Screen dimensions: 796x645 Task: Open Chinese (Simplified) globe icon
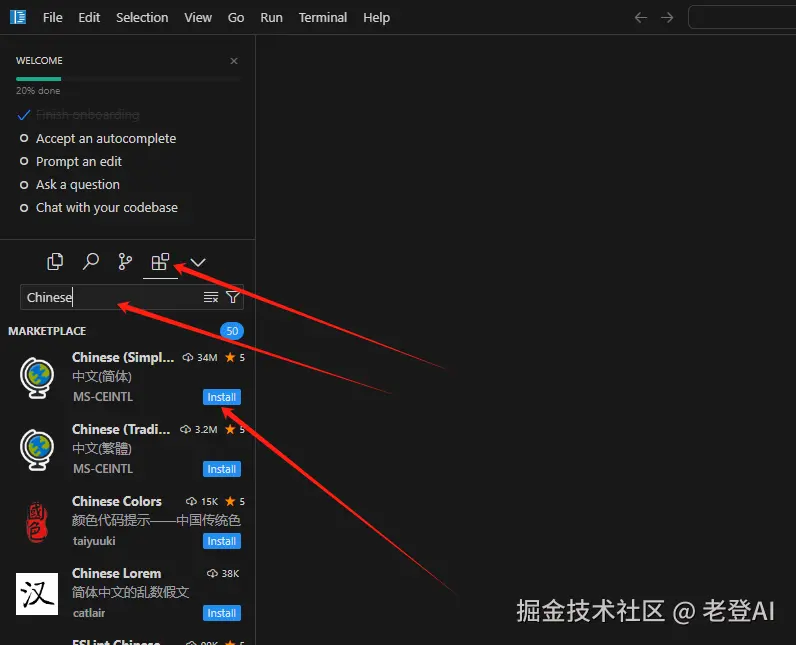[x=37, y=378]
